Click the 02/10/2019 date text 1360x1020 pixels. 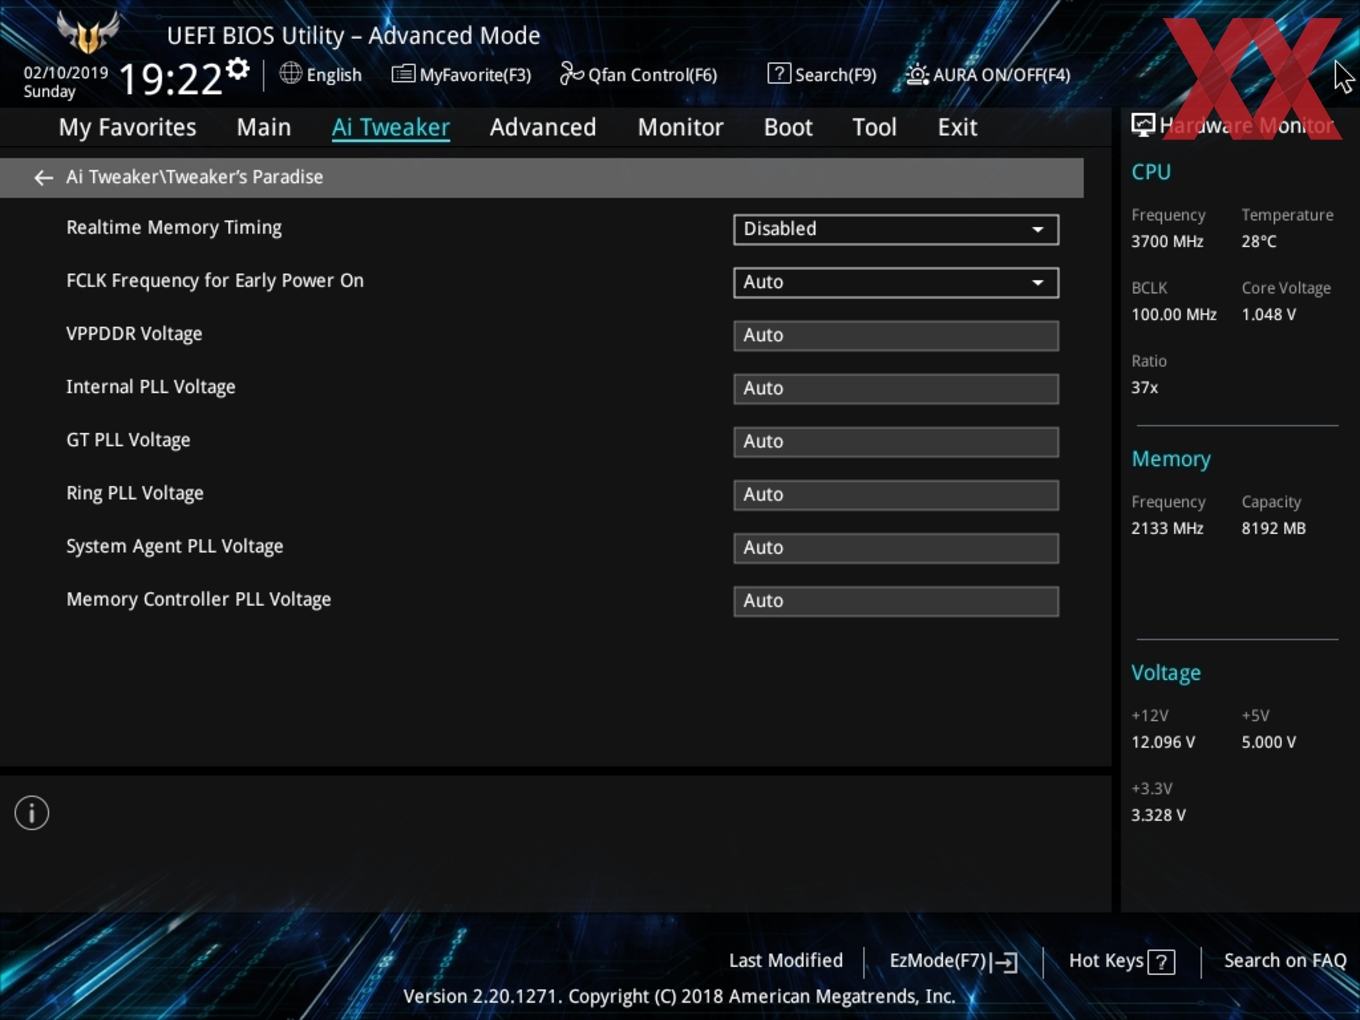click(x=66, y=73)
